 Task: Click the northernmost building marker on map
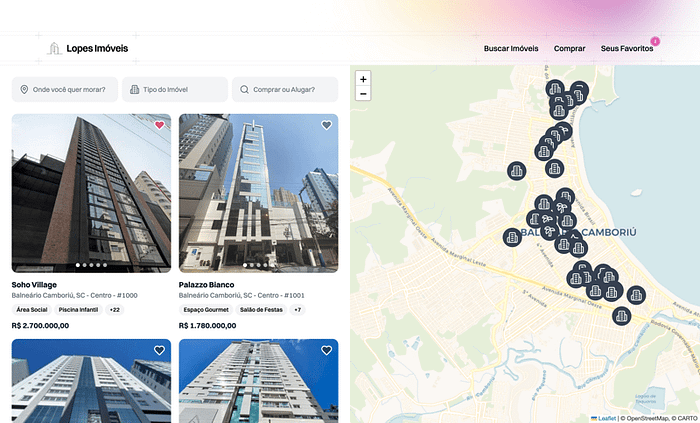pos(555,89)
